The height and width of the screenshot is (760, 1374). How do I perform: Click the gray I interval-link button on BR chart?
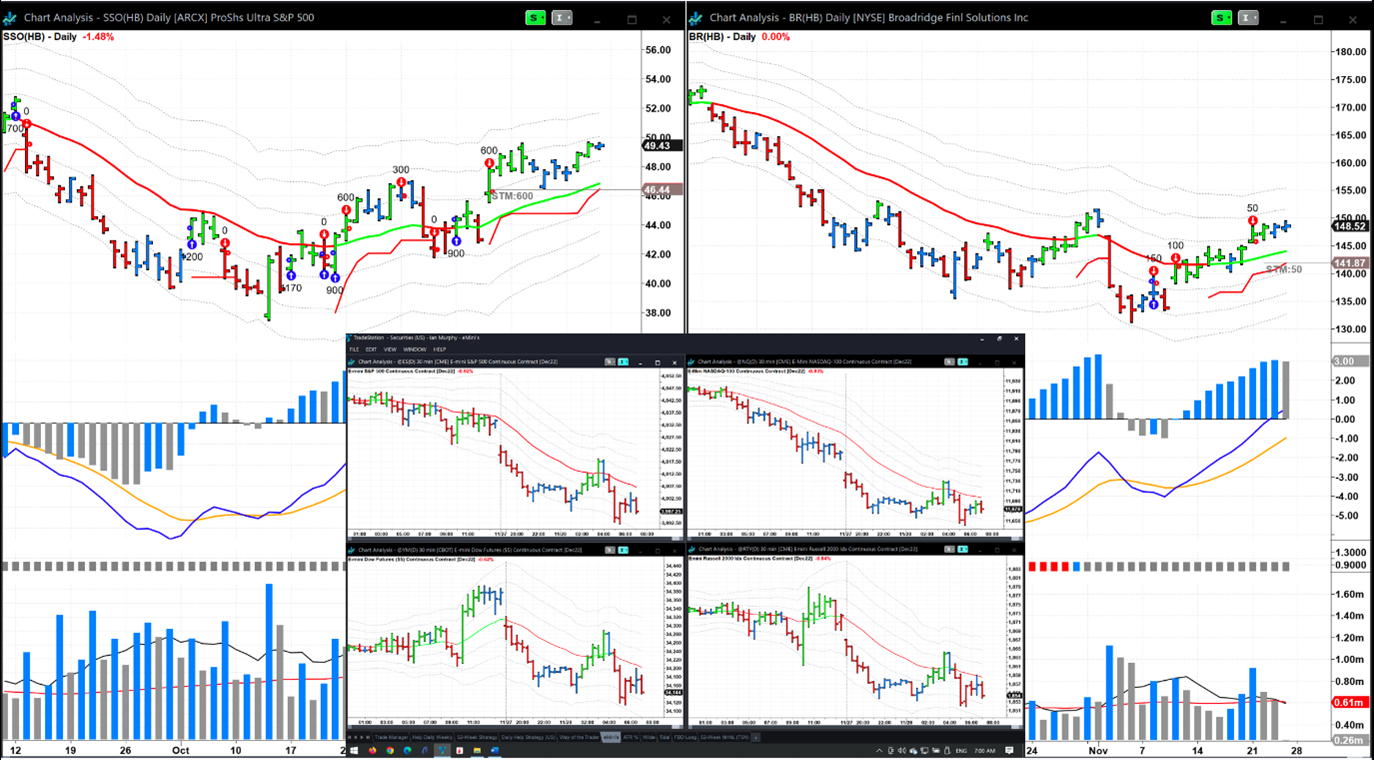pyautogui.click(x=1248, y=18)
